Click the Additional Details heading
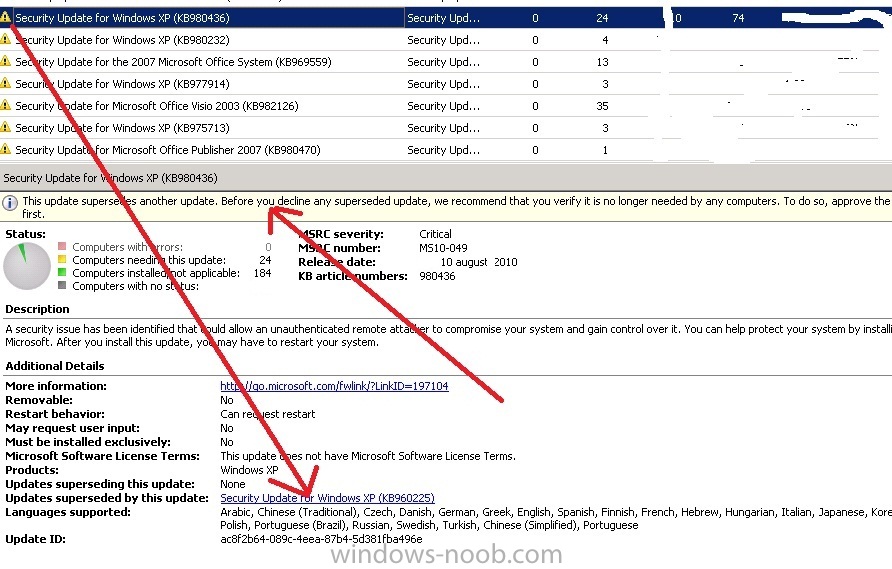This screenshot has width=892, height=569. click(55, 366)
